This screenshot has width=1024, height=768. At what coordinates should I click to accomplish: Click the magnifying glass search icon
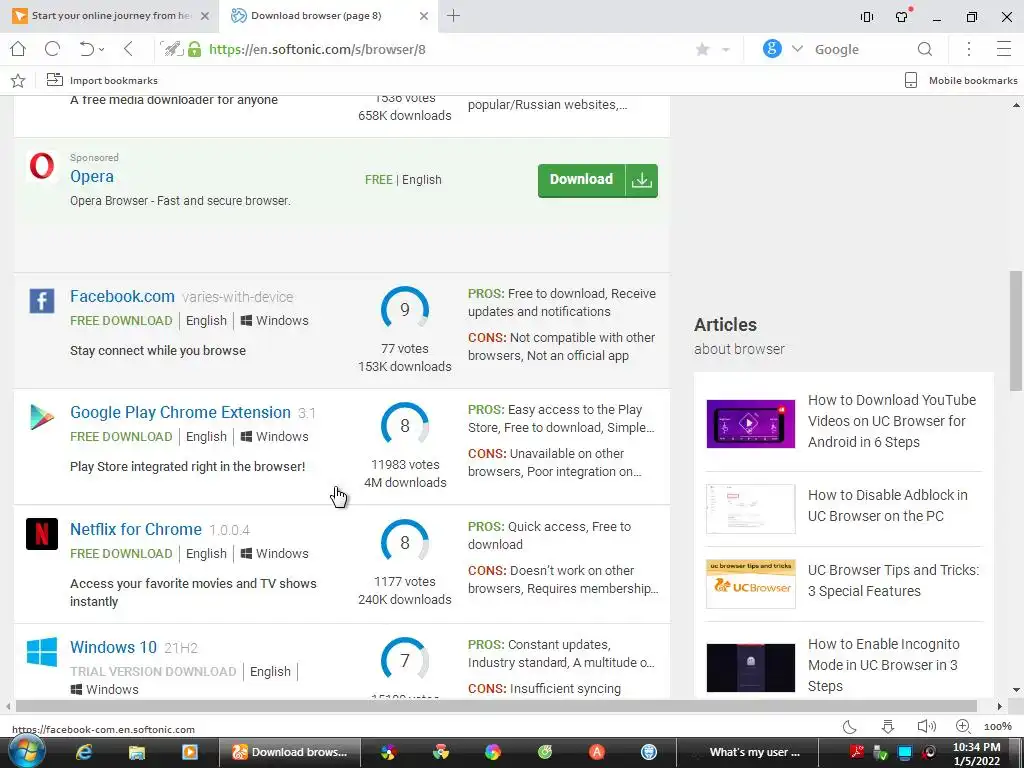(925, 50)
